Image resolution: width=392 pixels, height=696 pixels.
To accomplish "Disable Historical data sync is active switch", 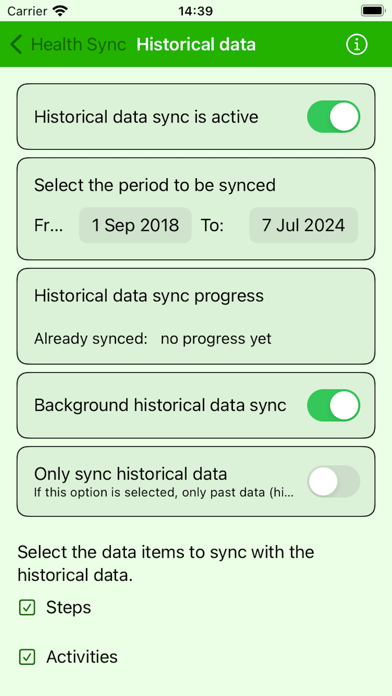I will pyautogui.click(x=333, y=117).
